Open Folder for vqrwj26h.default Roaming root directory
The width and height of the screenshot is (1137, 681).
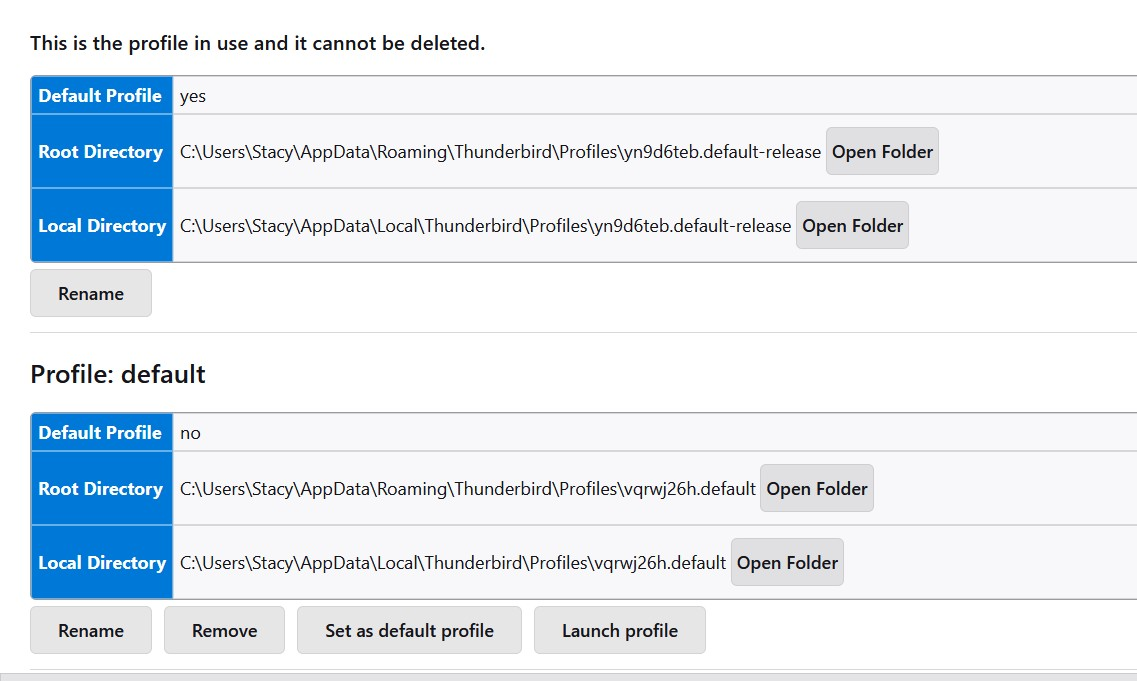pyautogui.click(x=816, y=489)
